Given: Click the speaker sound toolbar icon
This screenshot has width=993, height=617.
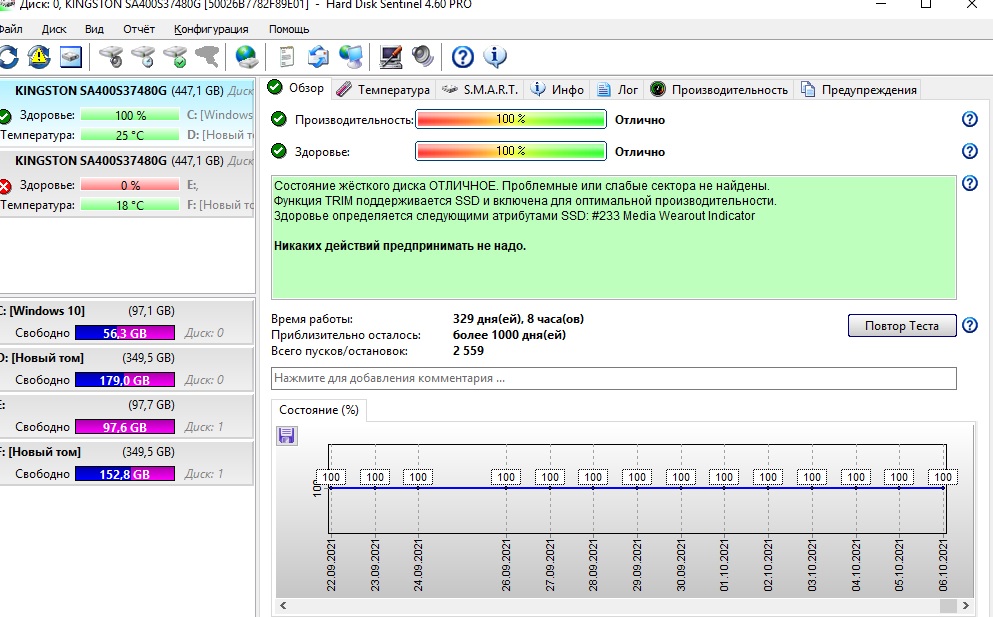Looking at the screenshot, I should pos(421,56).
